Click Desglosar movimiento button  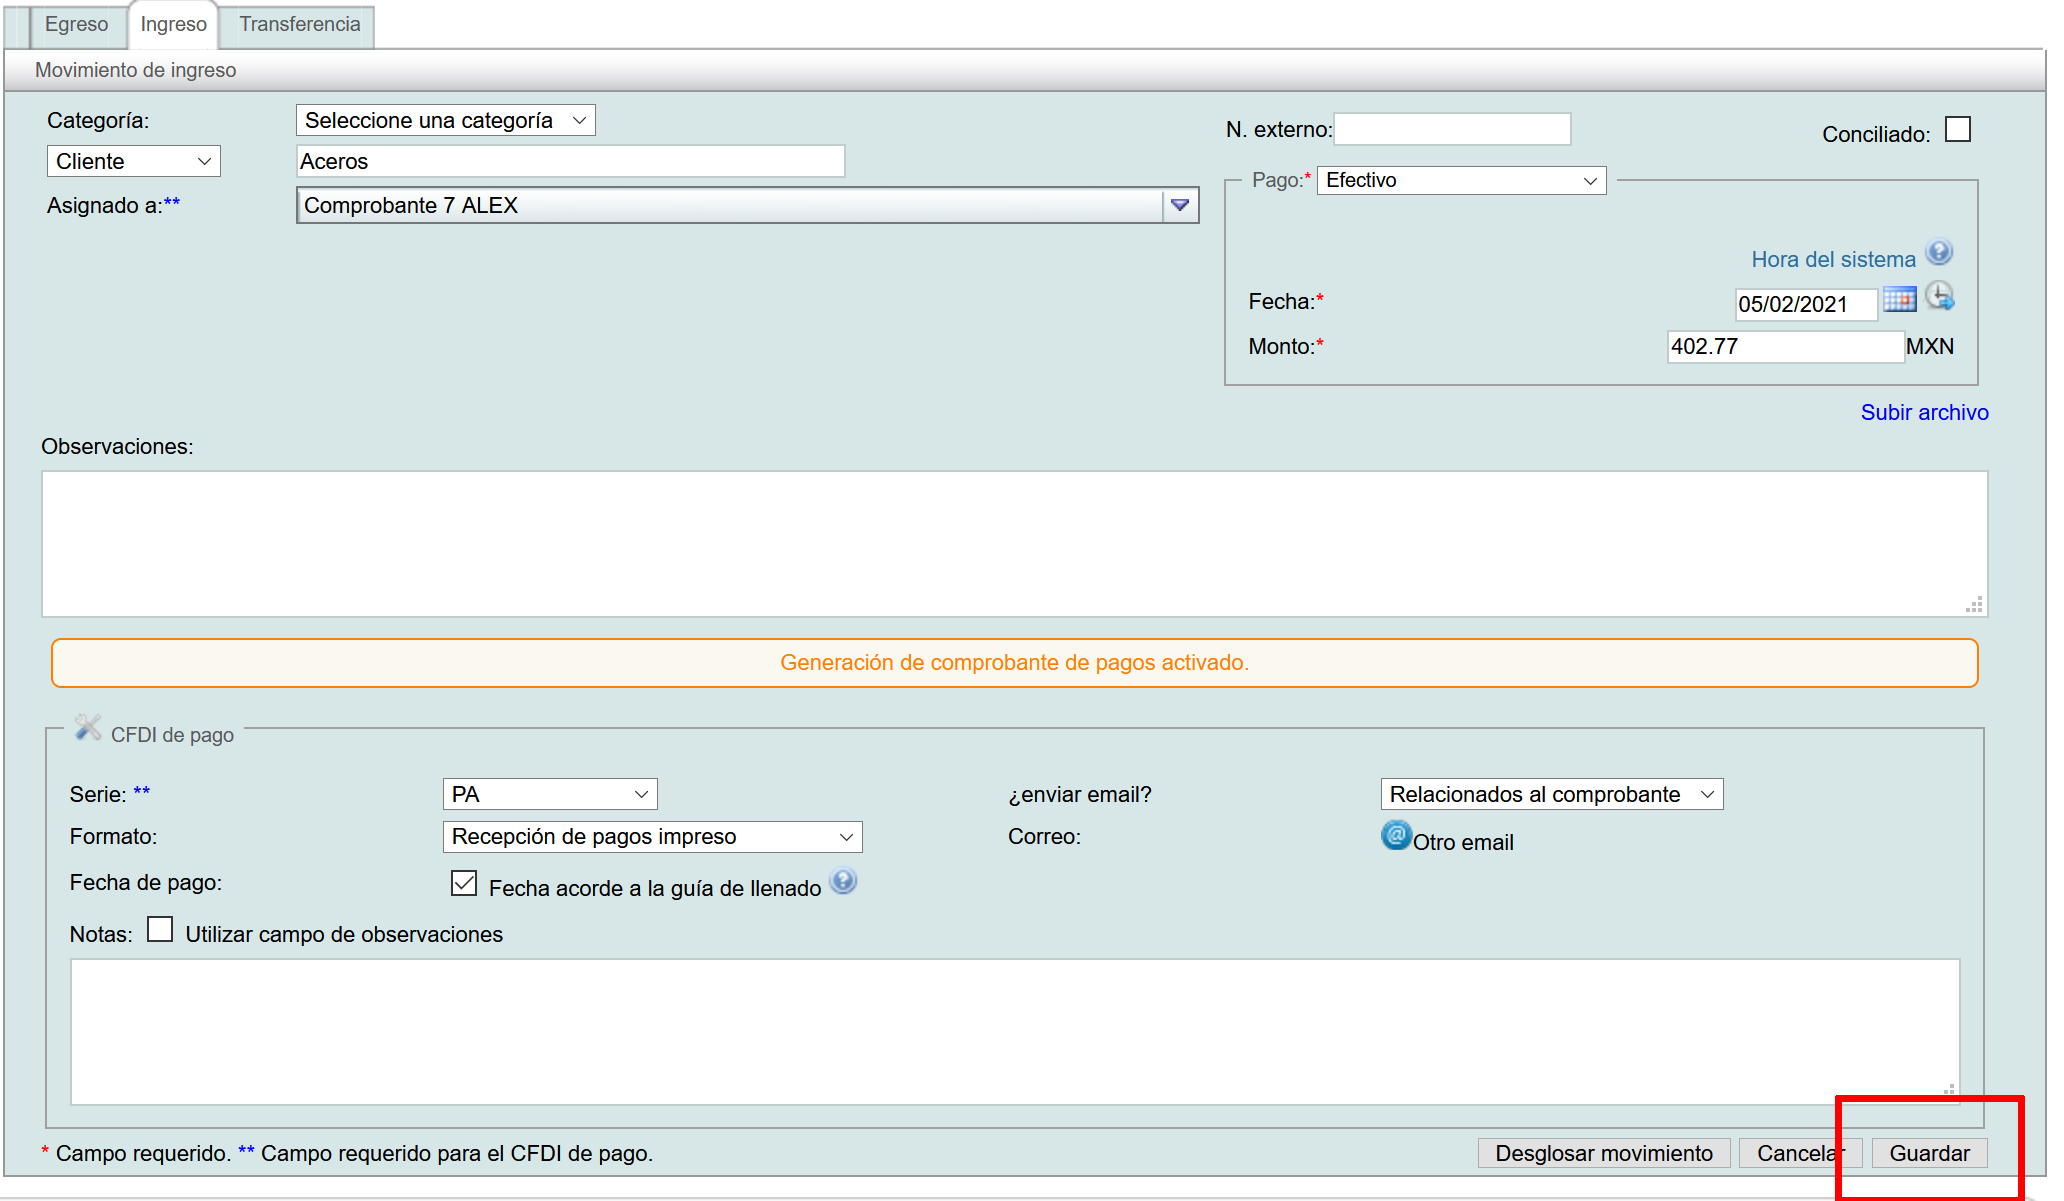click(x=1603, y=1153)
